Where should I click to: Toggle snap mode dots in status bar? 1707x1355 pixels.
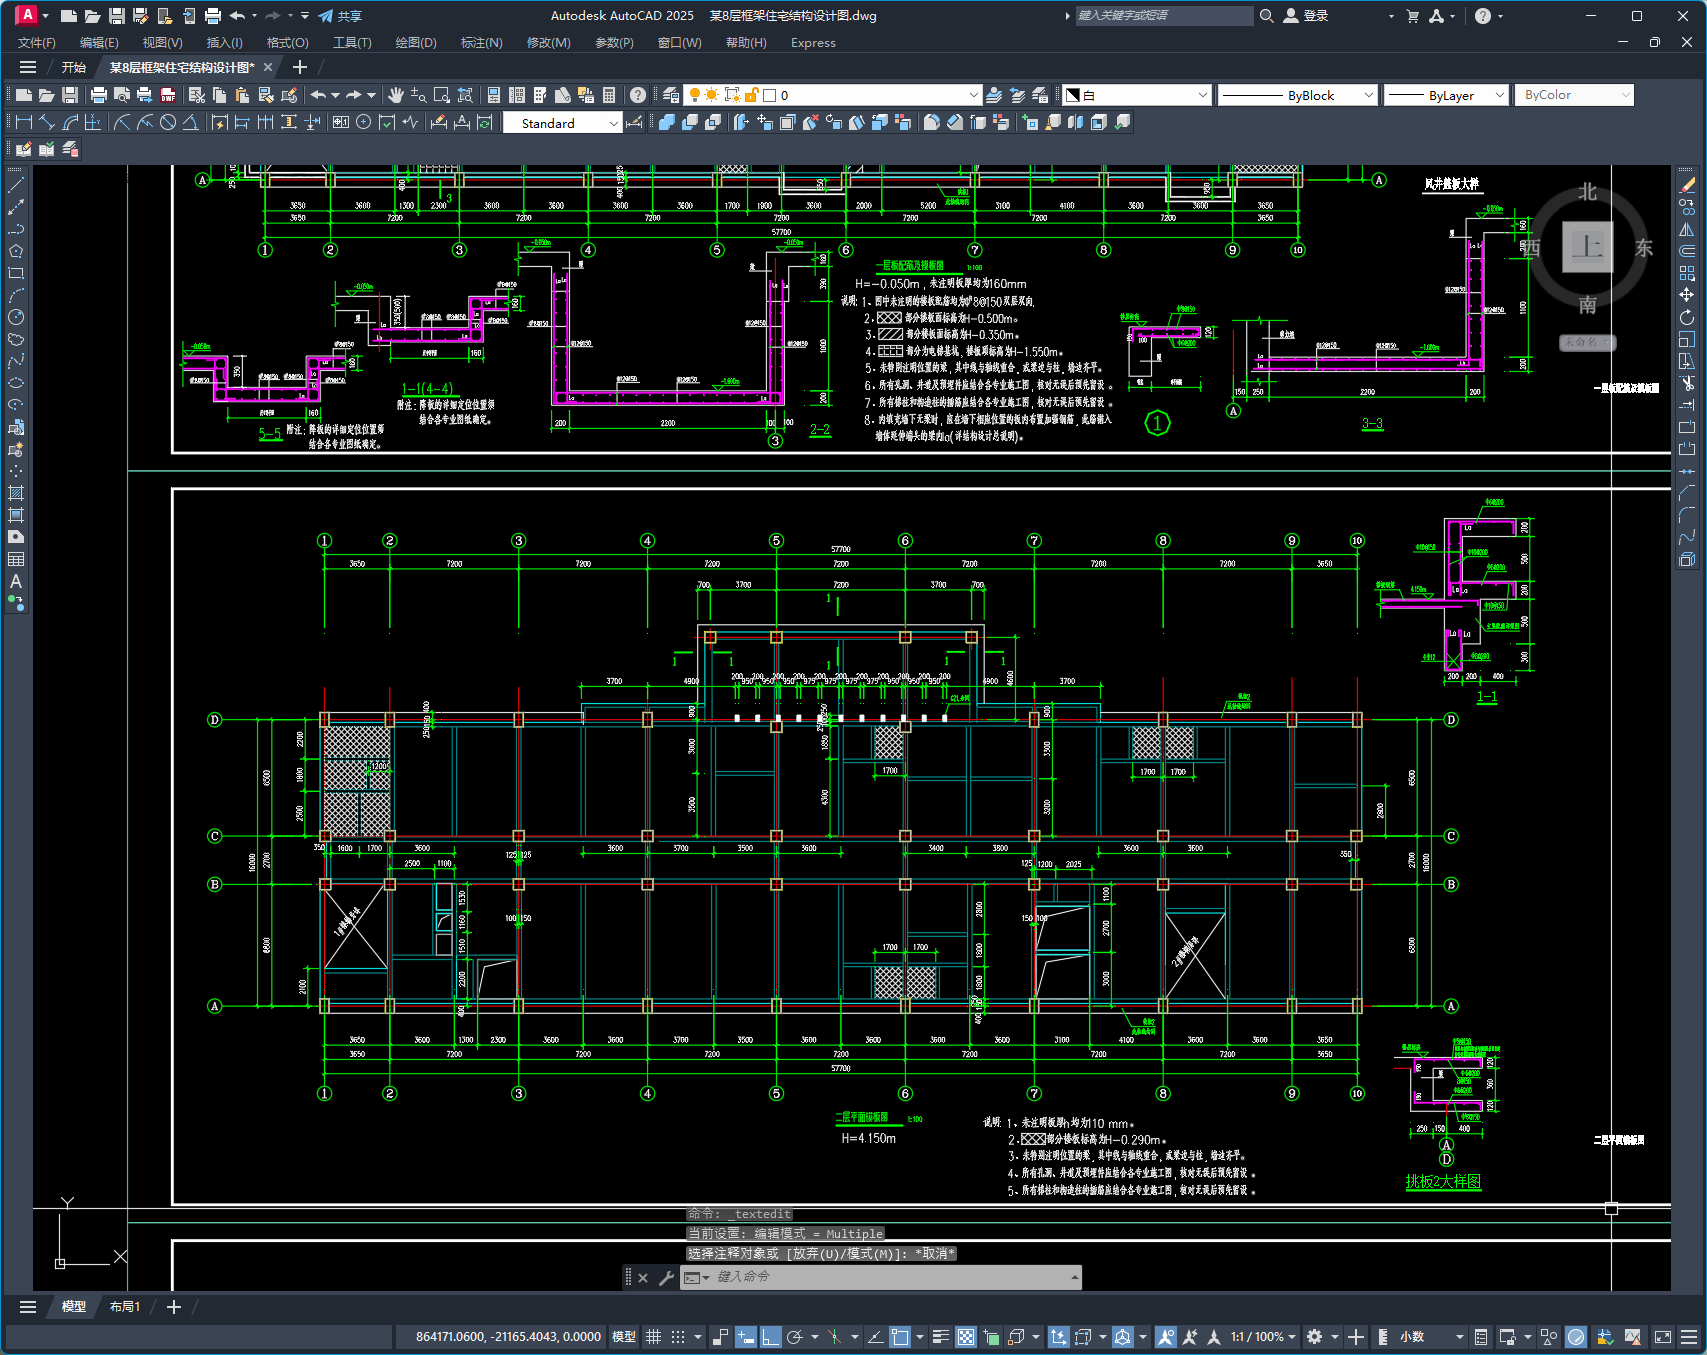pyautogui.click(x=678, y=1337)
